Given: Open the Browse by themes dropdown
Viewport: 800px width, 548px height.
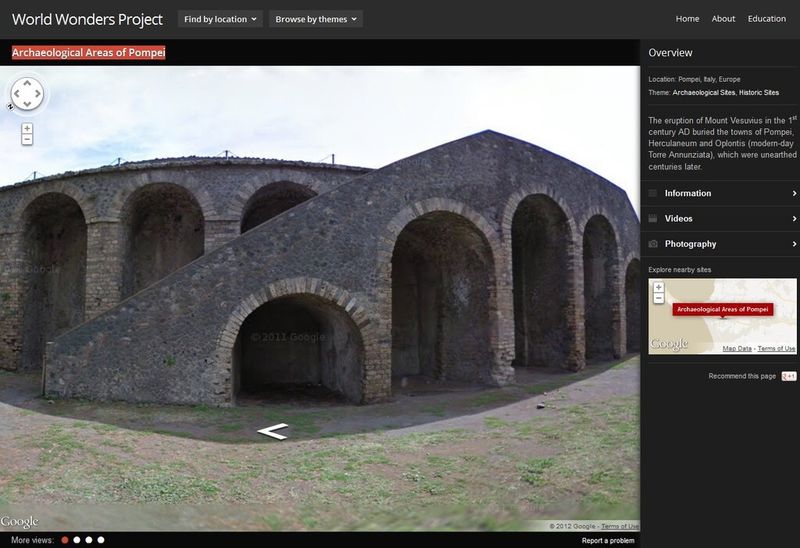Looking at the screenshot, I should pos(316,19).
